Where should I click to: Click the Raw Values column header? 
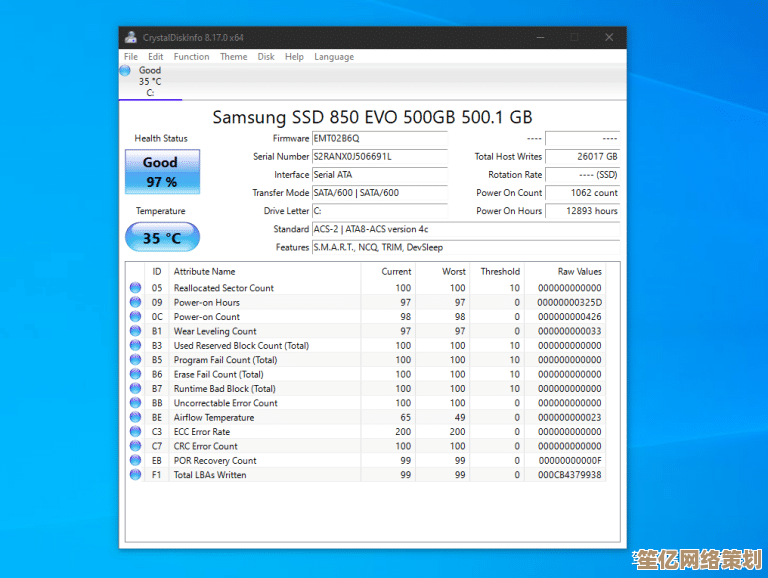point(579,271)
